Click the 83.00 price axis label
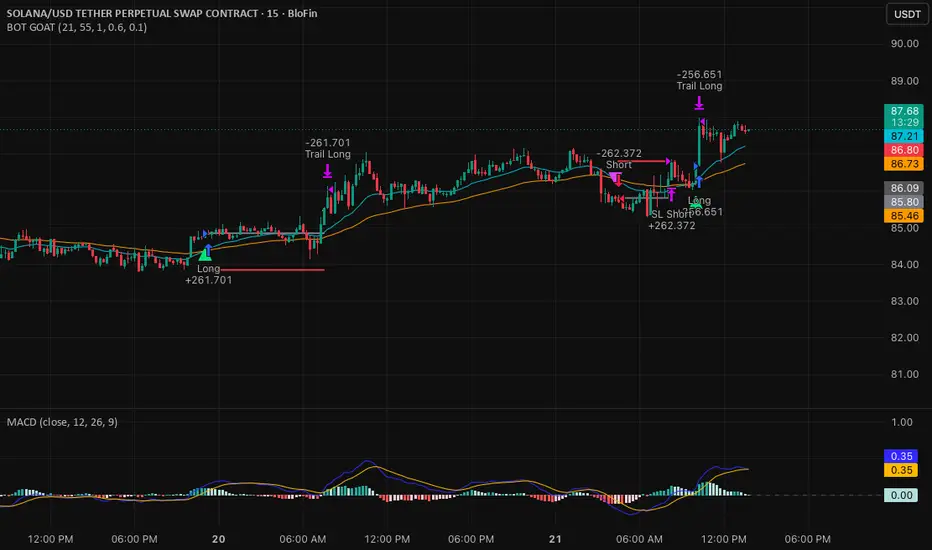The image size is (932, 550). [x=905, y=301]
